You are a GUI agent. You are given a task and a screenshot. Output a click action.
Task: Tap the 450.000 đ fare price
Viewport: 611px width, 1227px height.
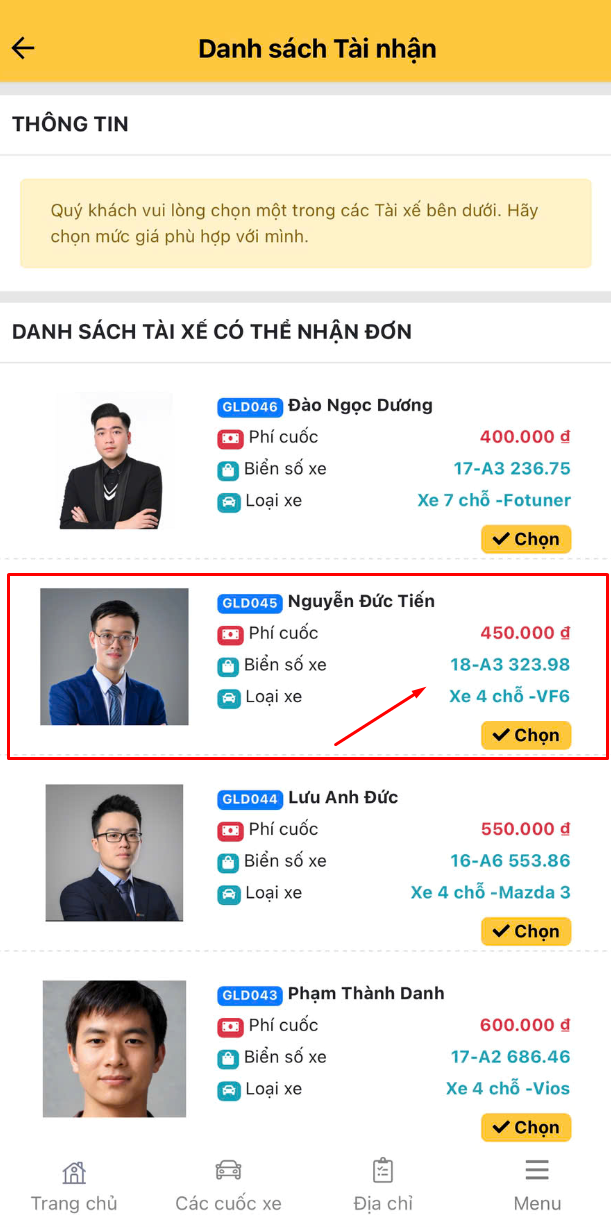pyautogui.click(x=525, y=633)
